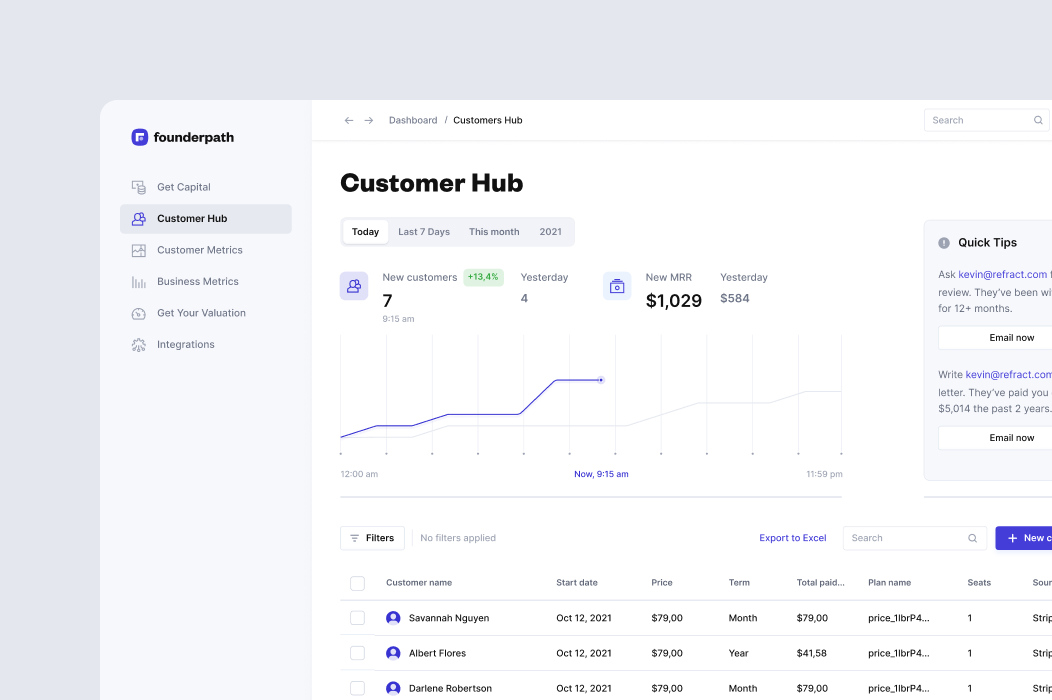This screenshot has width=1052, height=700.
Task: Click the Seats column header
Action: click(x=979, y=583)
